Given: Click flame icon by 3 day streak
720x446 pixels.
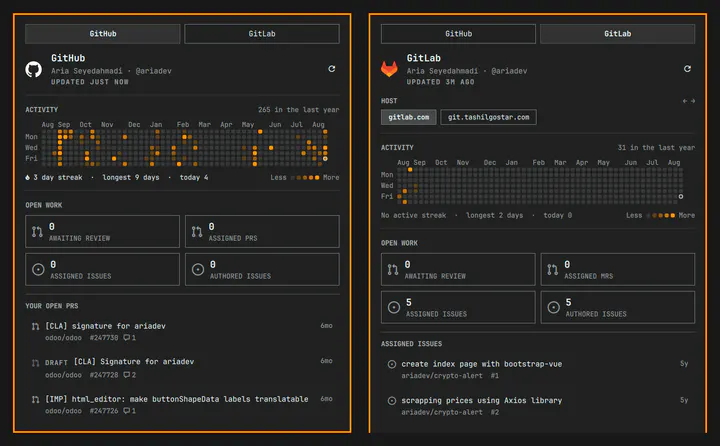Looking at the screenshot, I should click(x=28, y=177).
